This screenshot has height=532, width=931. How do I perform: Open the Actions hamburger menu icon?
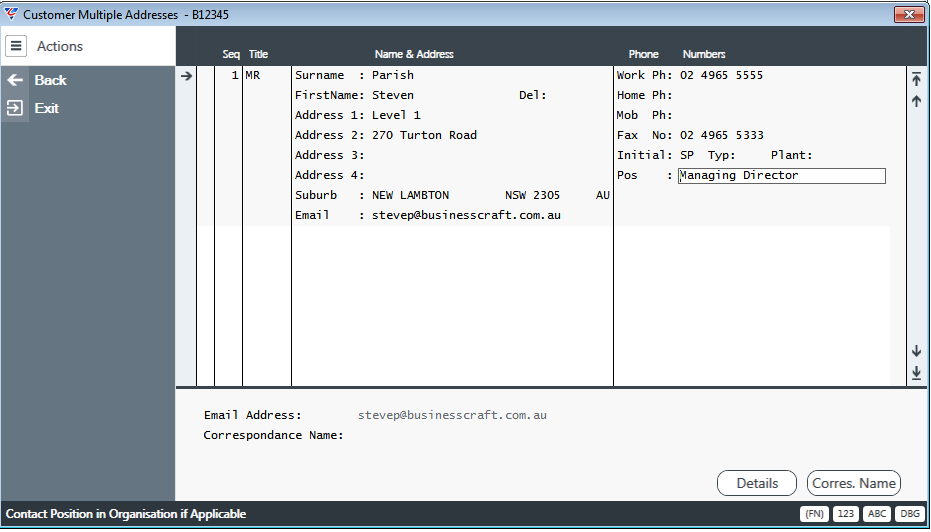tap(16, 46)
